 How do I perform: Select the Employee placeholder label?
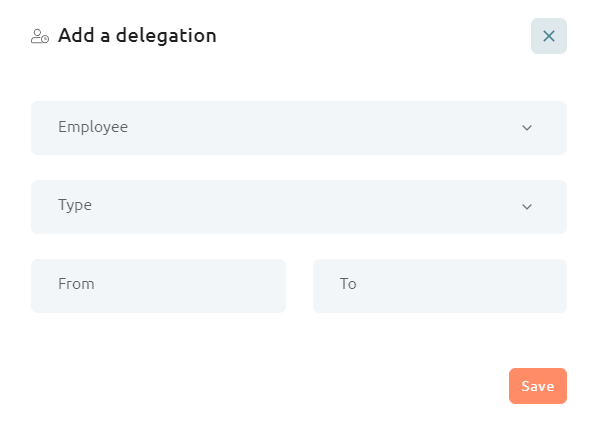[x=93, y=127]
